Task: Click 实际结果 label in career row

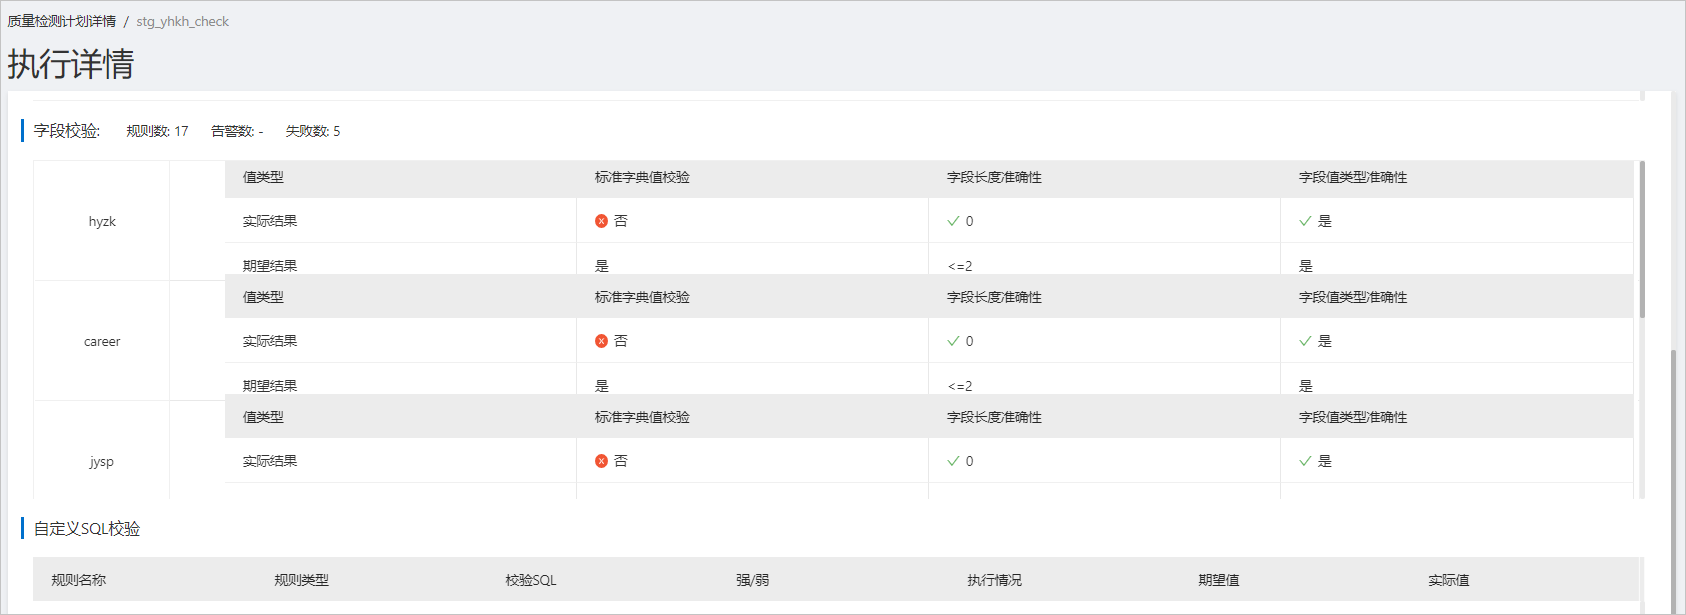Action: tap(270, 341)
